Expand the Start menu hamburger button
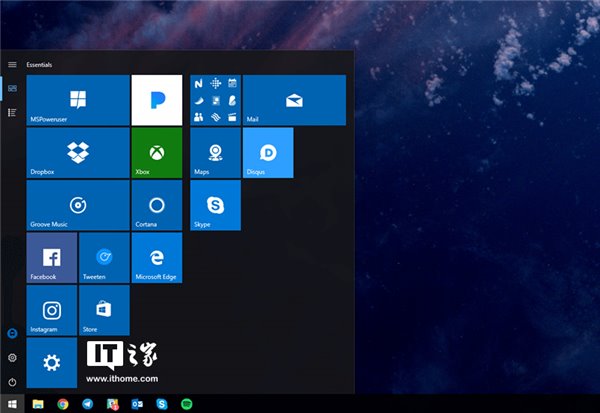Viewport: 600px width, 413px height. pyautogui.click(x=12, y=64)
